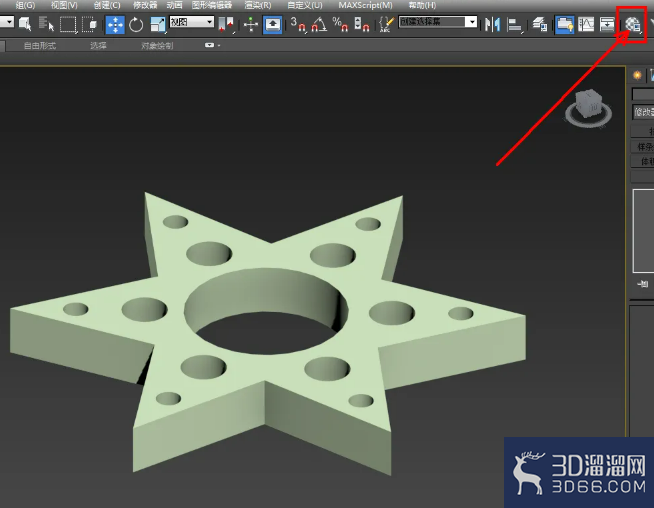654x508 pixels.
Task: Open the 修改器 Modifiers menu
Action: (145, 5)
